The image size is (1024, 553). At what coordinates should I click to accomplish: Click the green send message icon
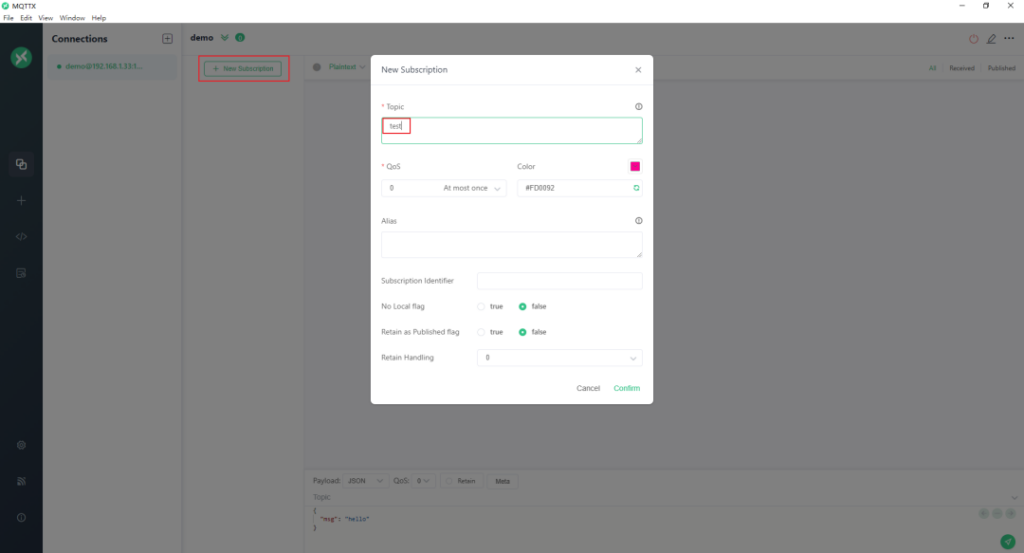[1008, 541]
